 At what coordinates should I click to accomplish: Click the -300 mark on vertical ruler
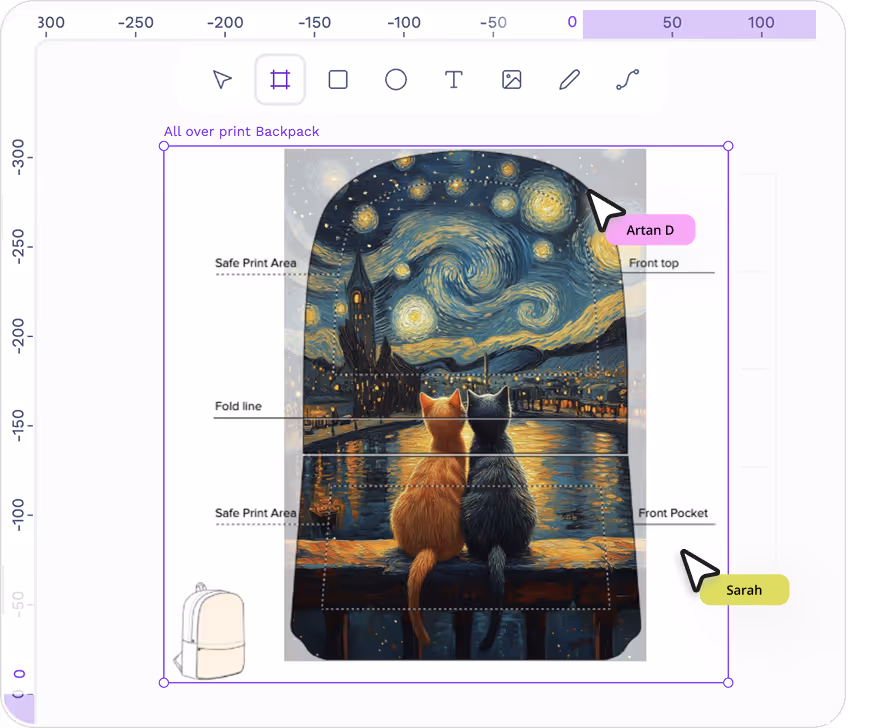[x=18, y=157]
